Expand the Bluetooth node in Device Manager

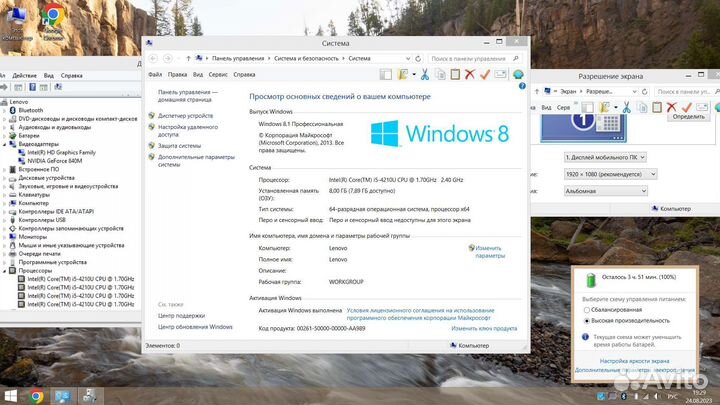[5, 111]
